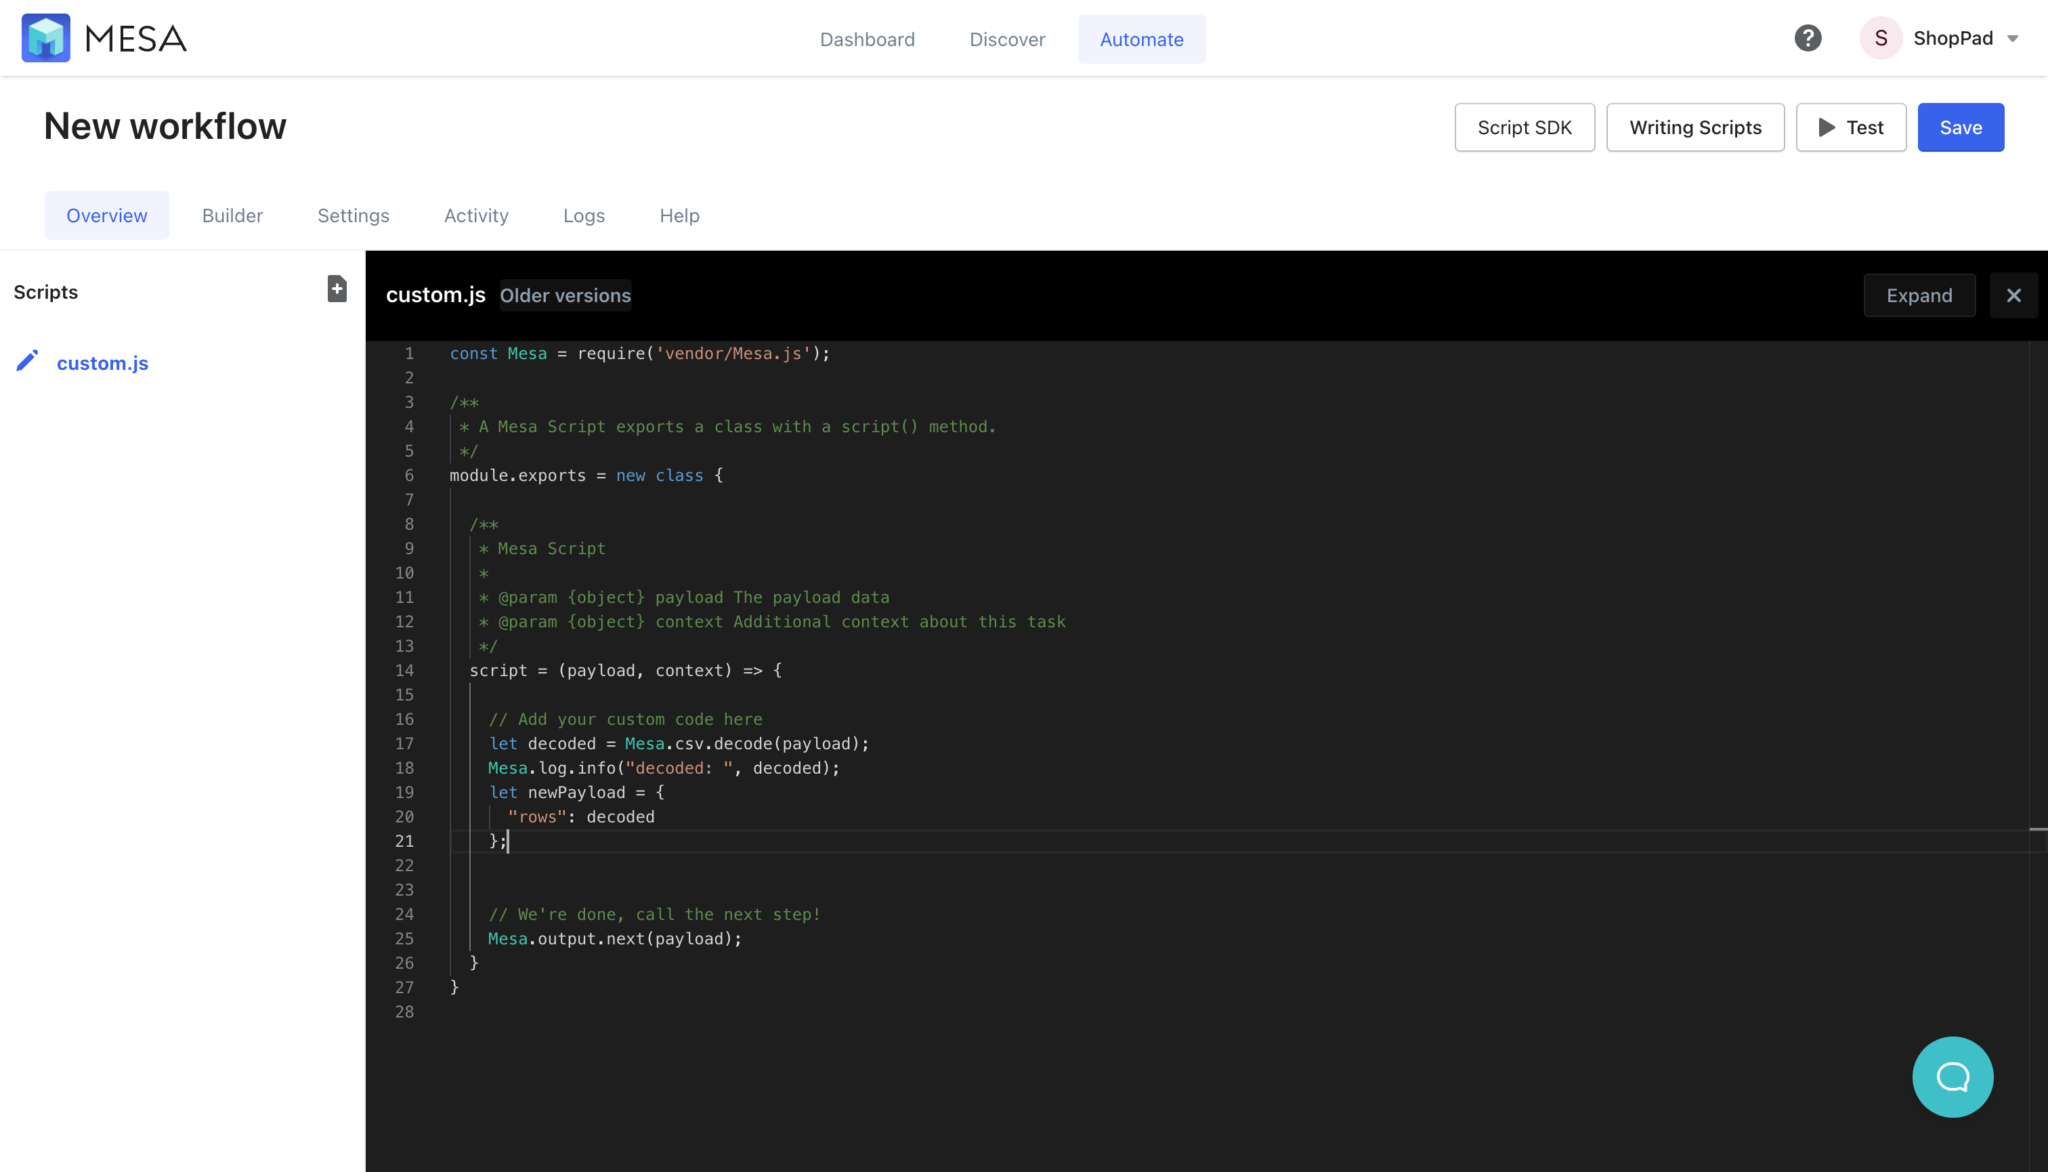Switch to the Builder tab
The width and height of the screenshot is (2048, 1172).
[232, 215]
